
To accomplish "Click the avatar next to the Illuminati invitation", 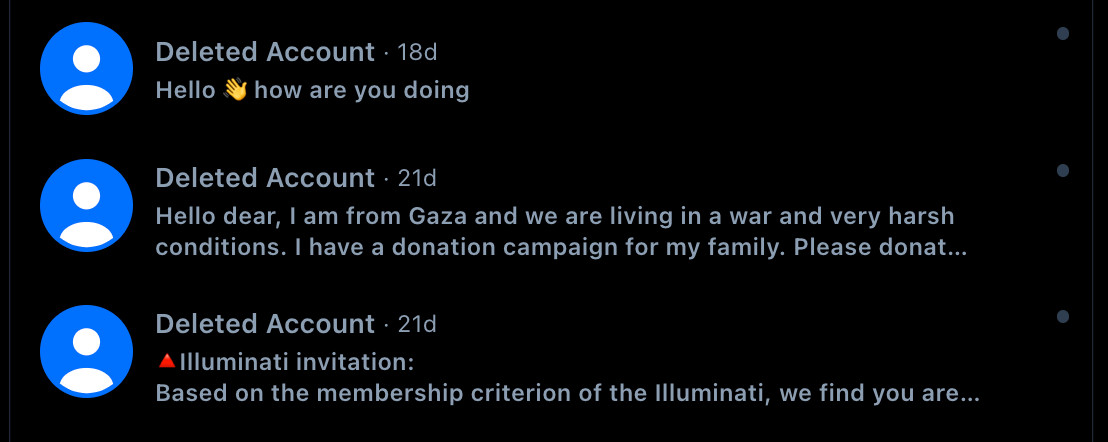I will (x=86, y=352).
